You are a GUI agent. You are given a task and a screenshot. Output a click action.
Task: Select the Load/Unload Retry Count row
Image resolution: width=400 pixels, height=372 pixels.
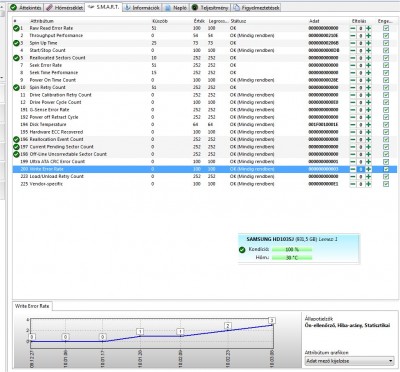pyautogui.click(x=205, y=176)
